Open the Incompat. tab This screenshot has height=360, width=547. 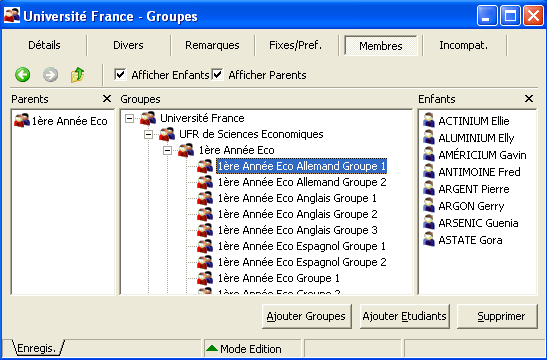464,45
